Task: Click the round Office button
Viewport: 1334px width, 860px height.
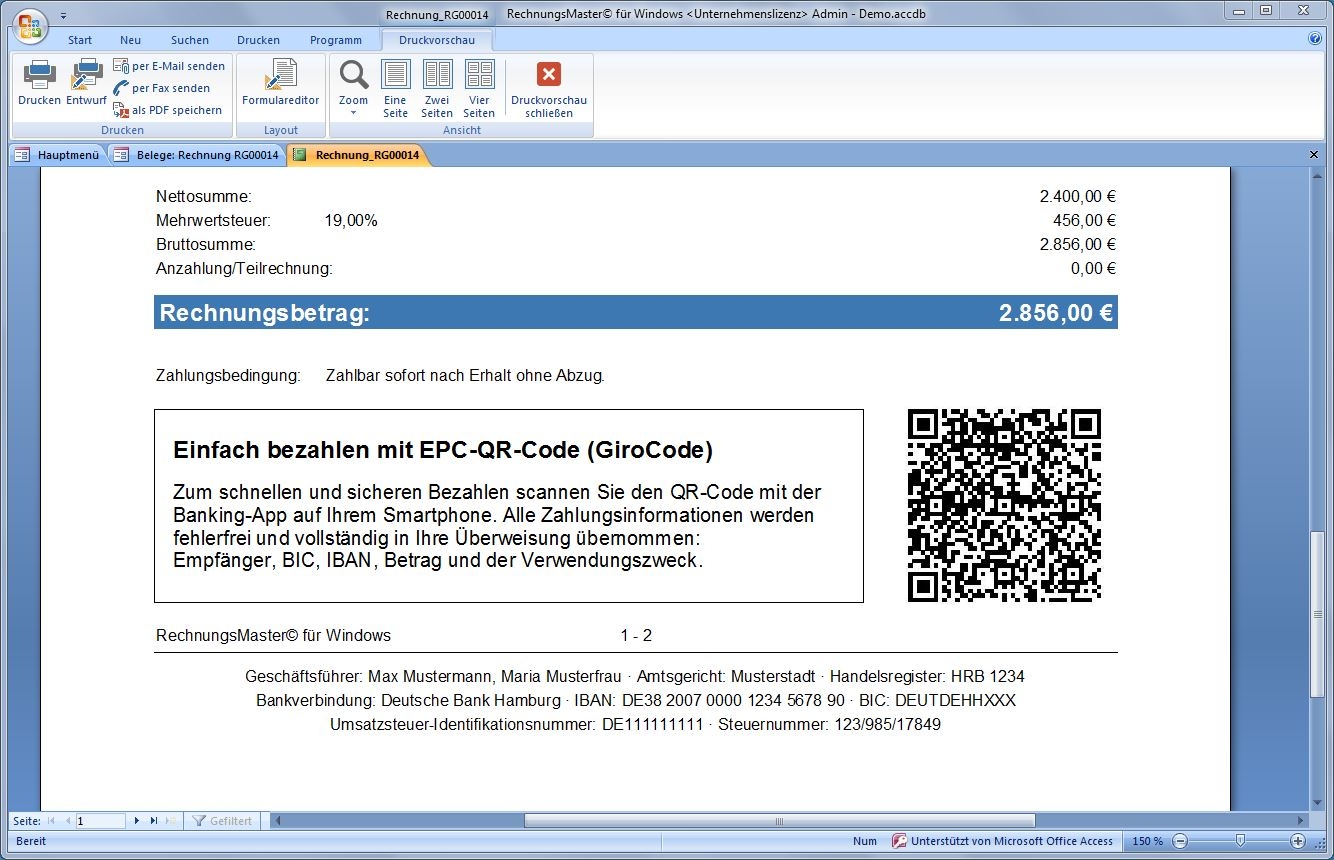Action: (30, 26)
